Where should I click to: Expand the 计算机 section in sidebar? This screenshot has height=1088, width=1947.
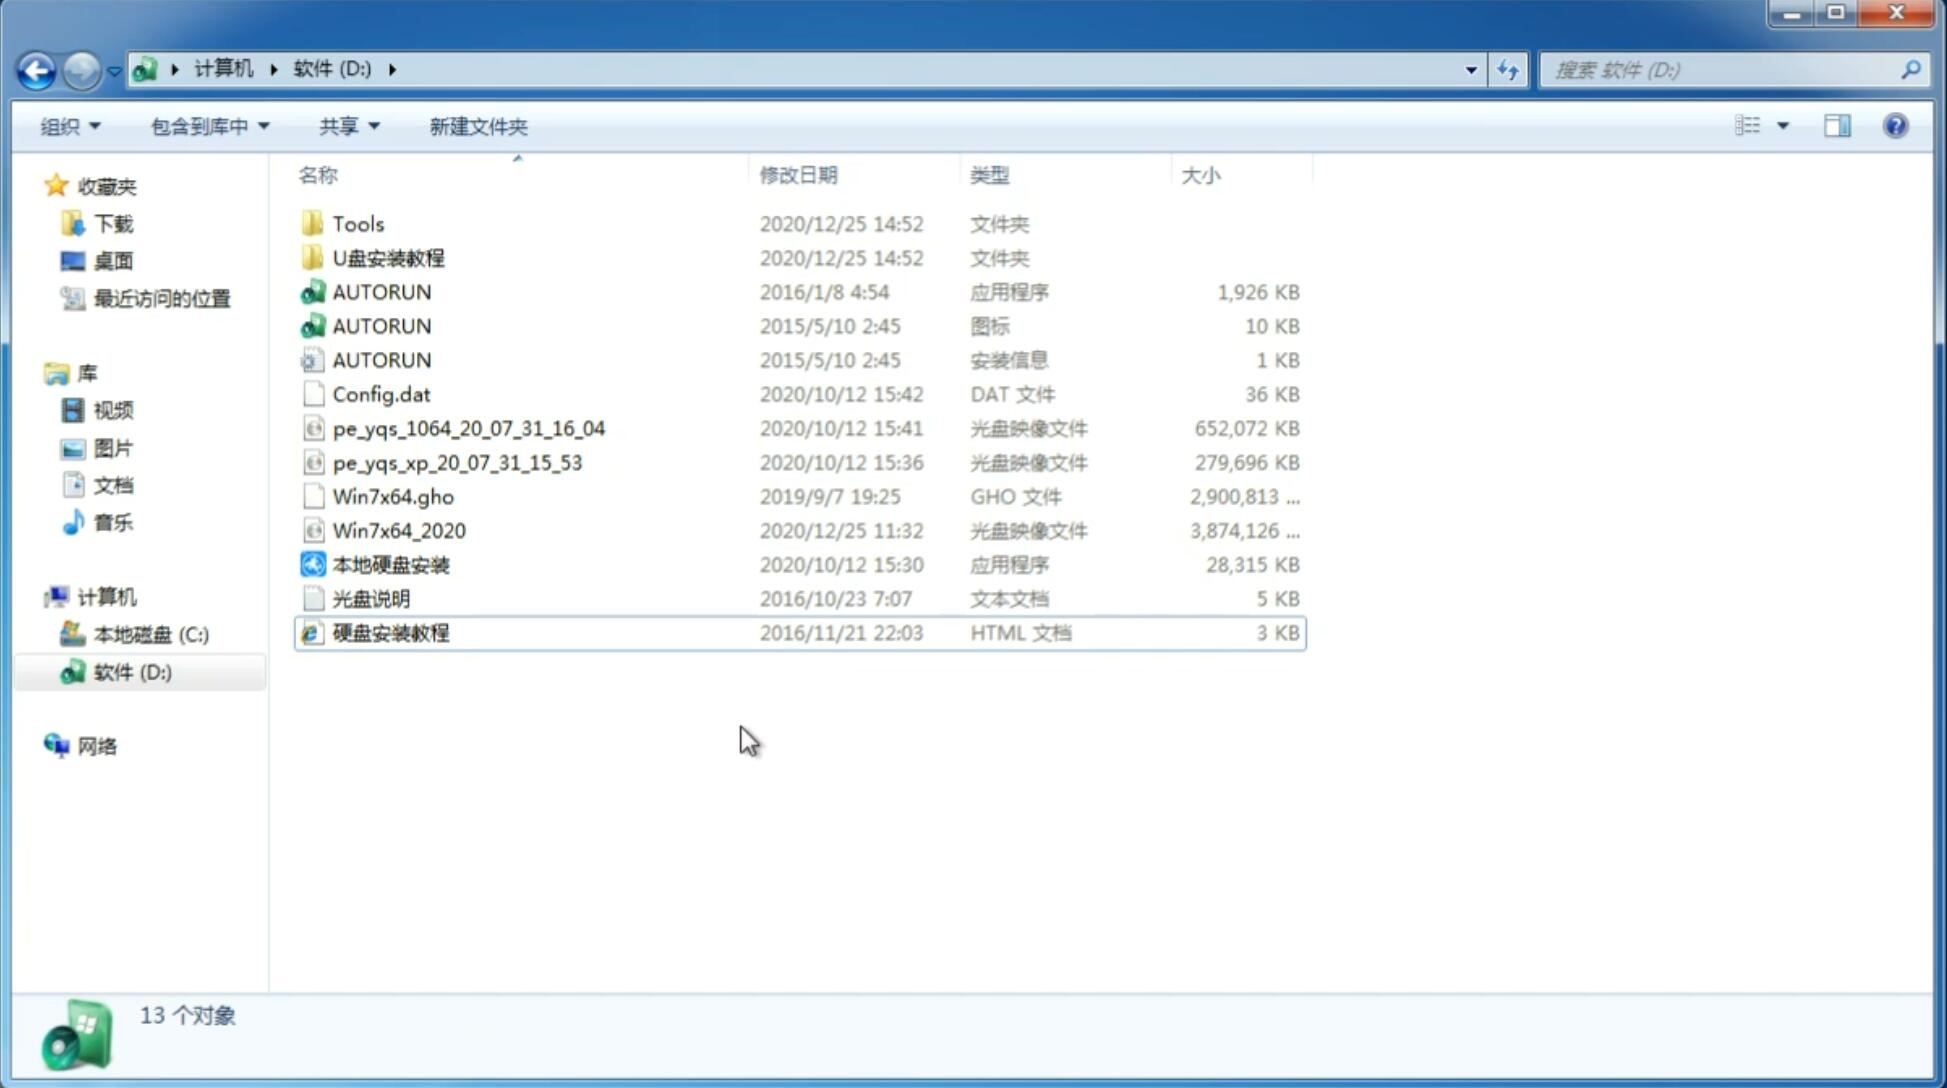39,596
